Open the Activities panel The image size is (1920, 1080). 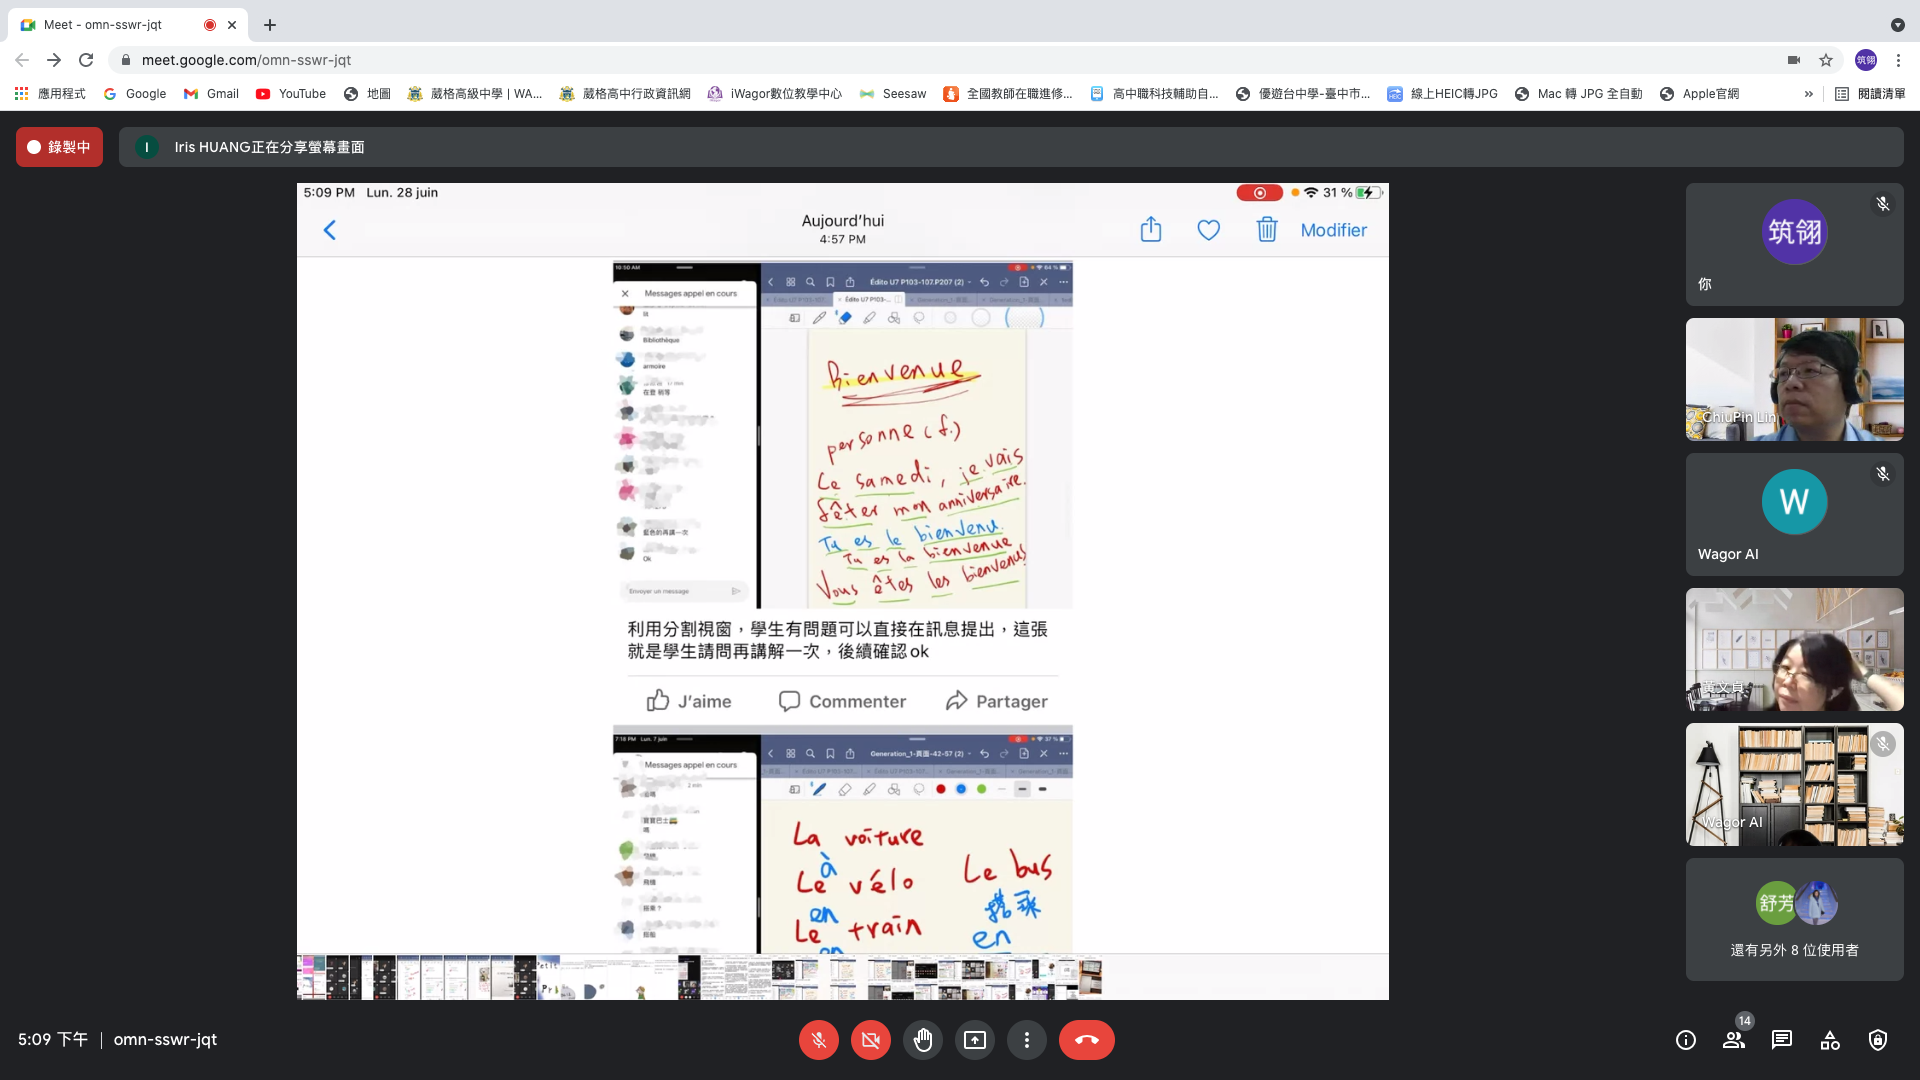click(1829, 1040)
